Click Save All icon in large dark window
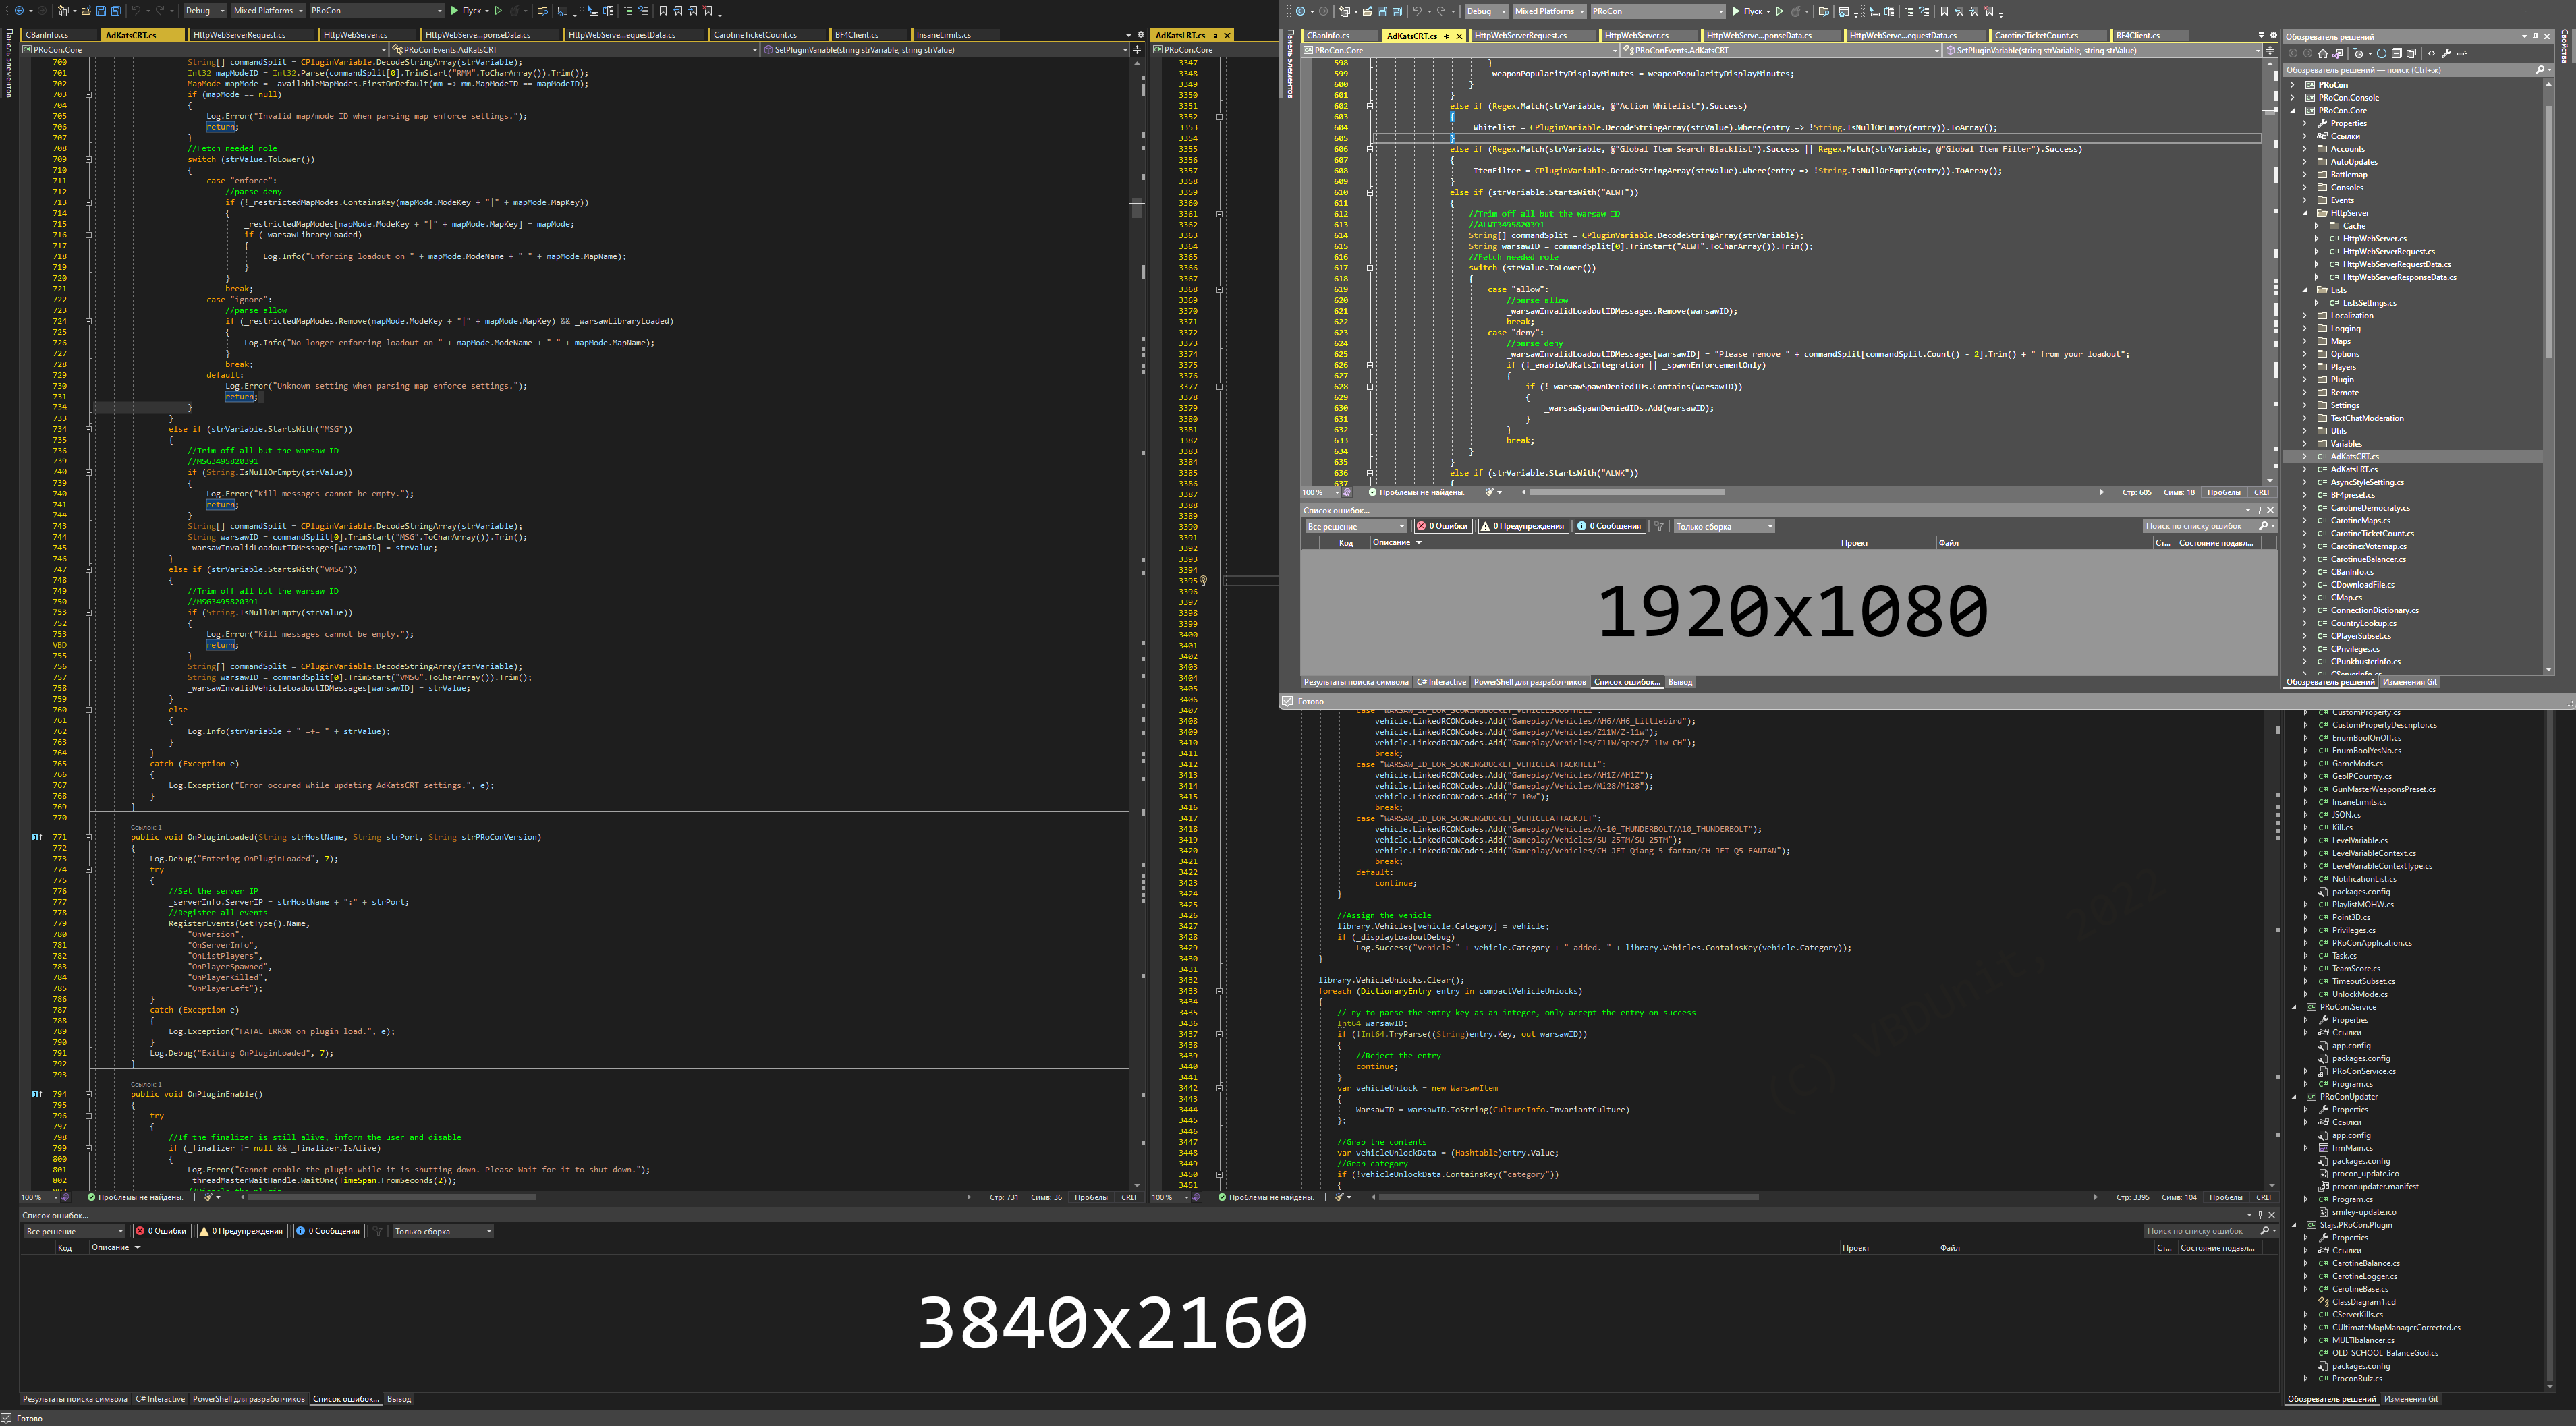Viewport: 2576px width, 1426px height. 116,11
